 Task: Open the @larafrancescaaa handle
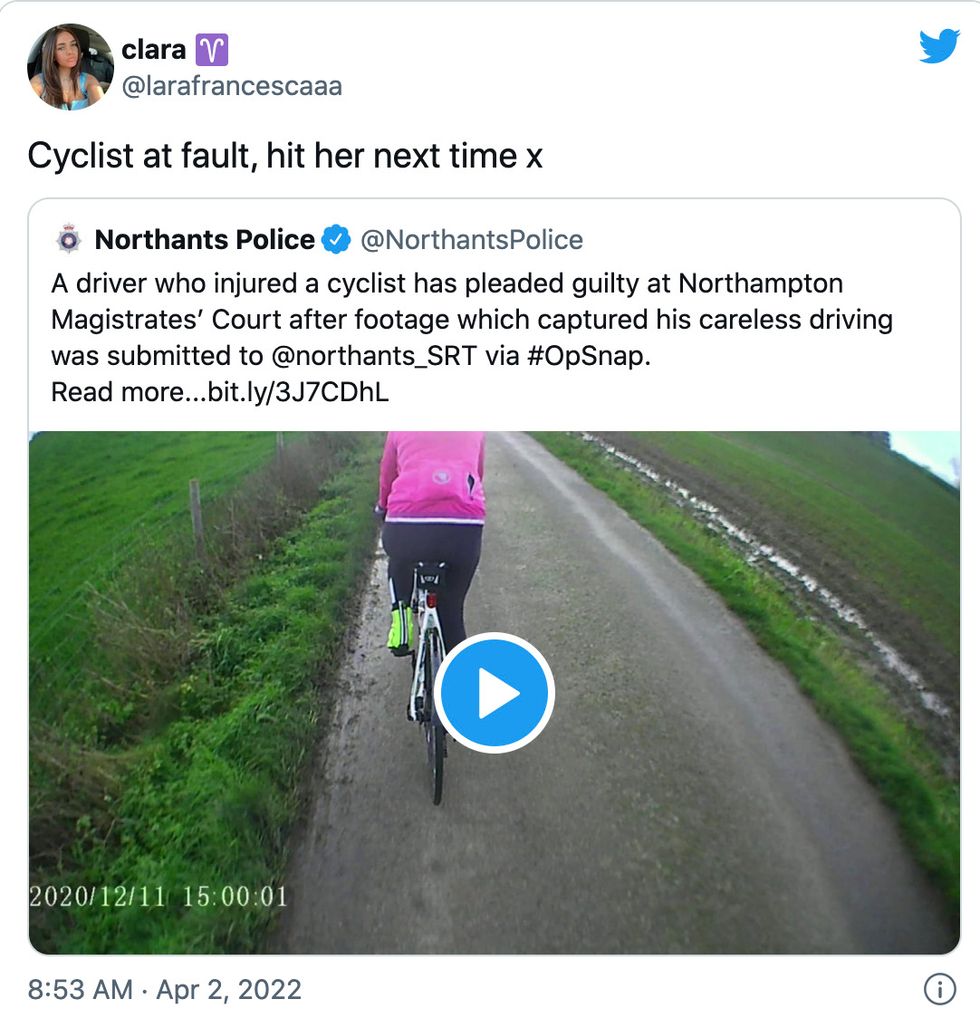pos(232,86)
